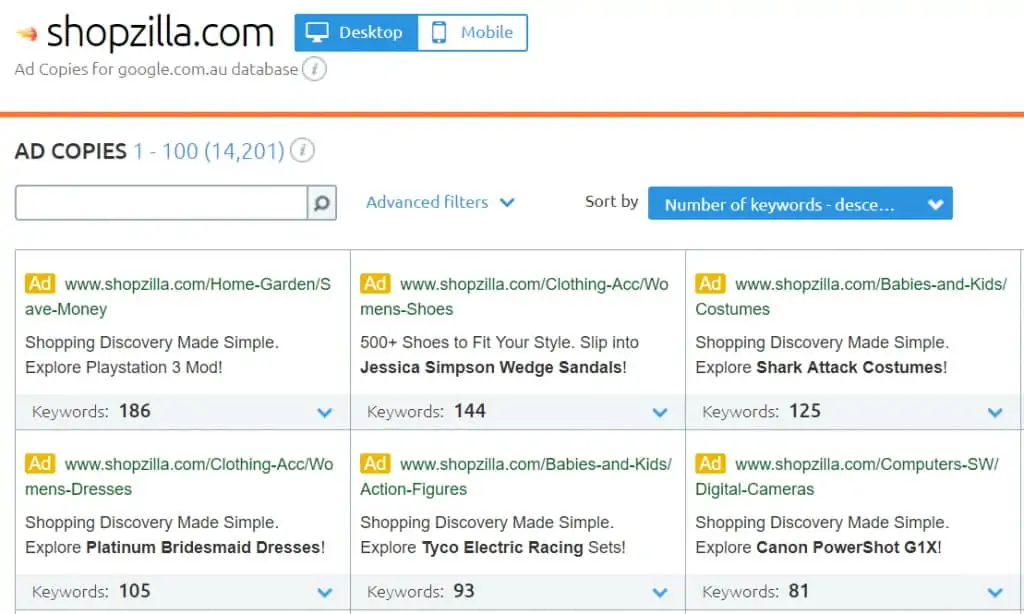1024x614 pixels.
Task: Select the text 'Jessica Simpson Wedge Sandals!'
Action: 493,367
